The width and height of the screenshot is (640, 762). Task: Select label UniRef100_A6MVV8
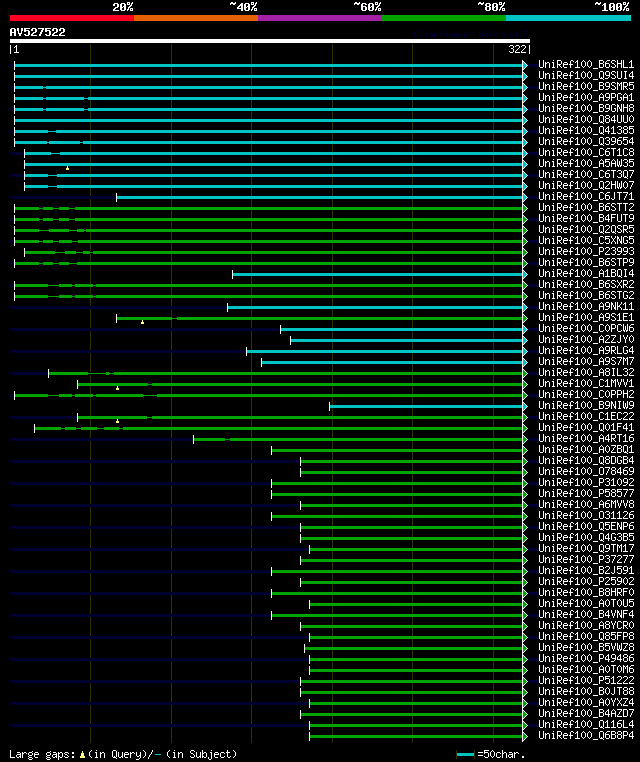coord(586,504)
